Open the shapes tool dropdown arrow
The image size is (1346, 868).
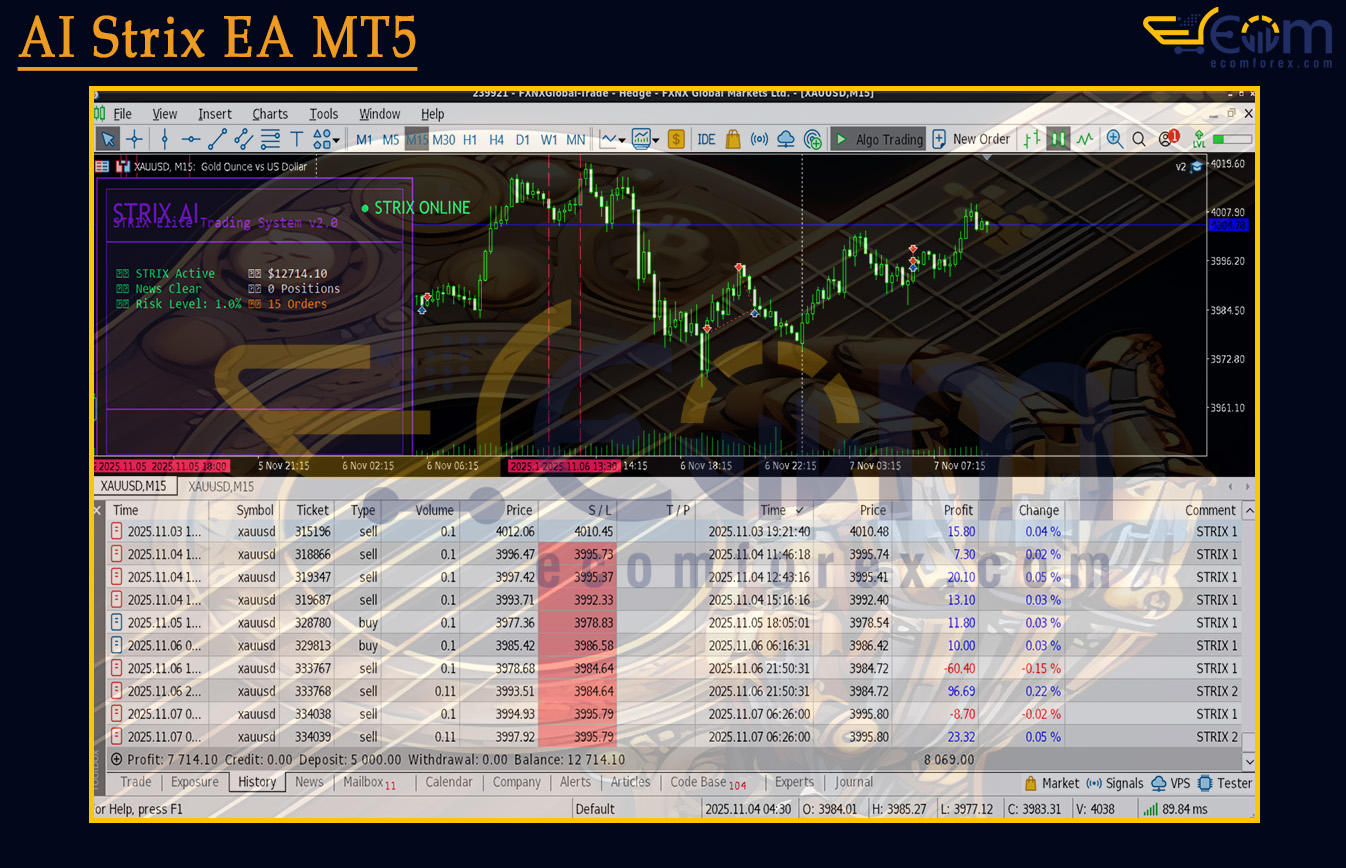[336, 139]
